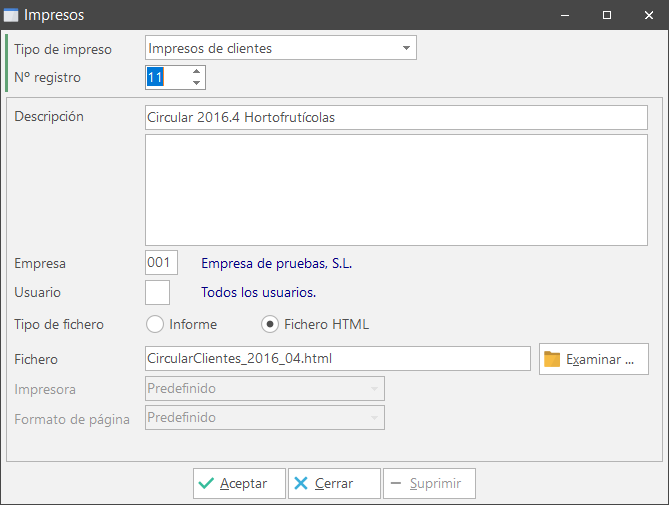Open the Formato de página dropdown

tap(374, 418)
